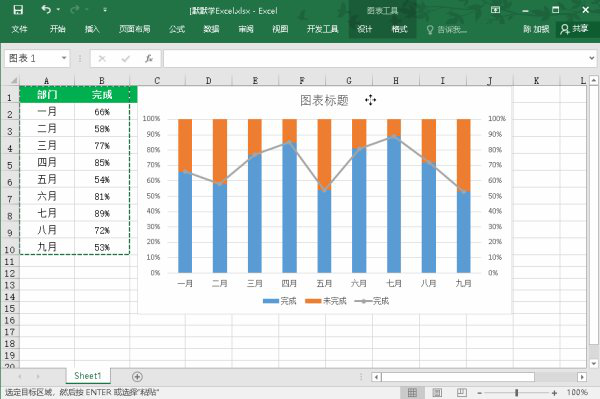Select cell with value 85%

pos(102,163)
